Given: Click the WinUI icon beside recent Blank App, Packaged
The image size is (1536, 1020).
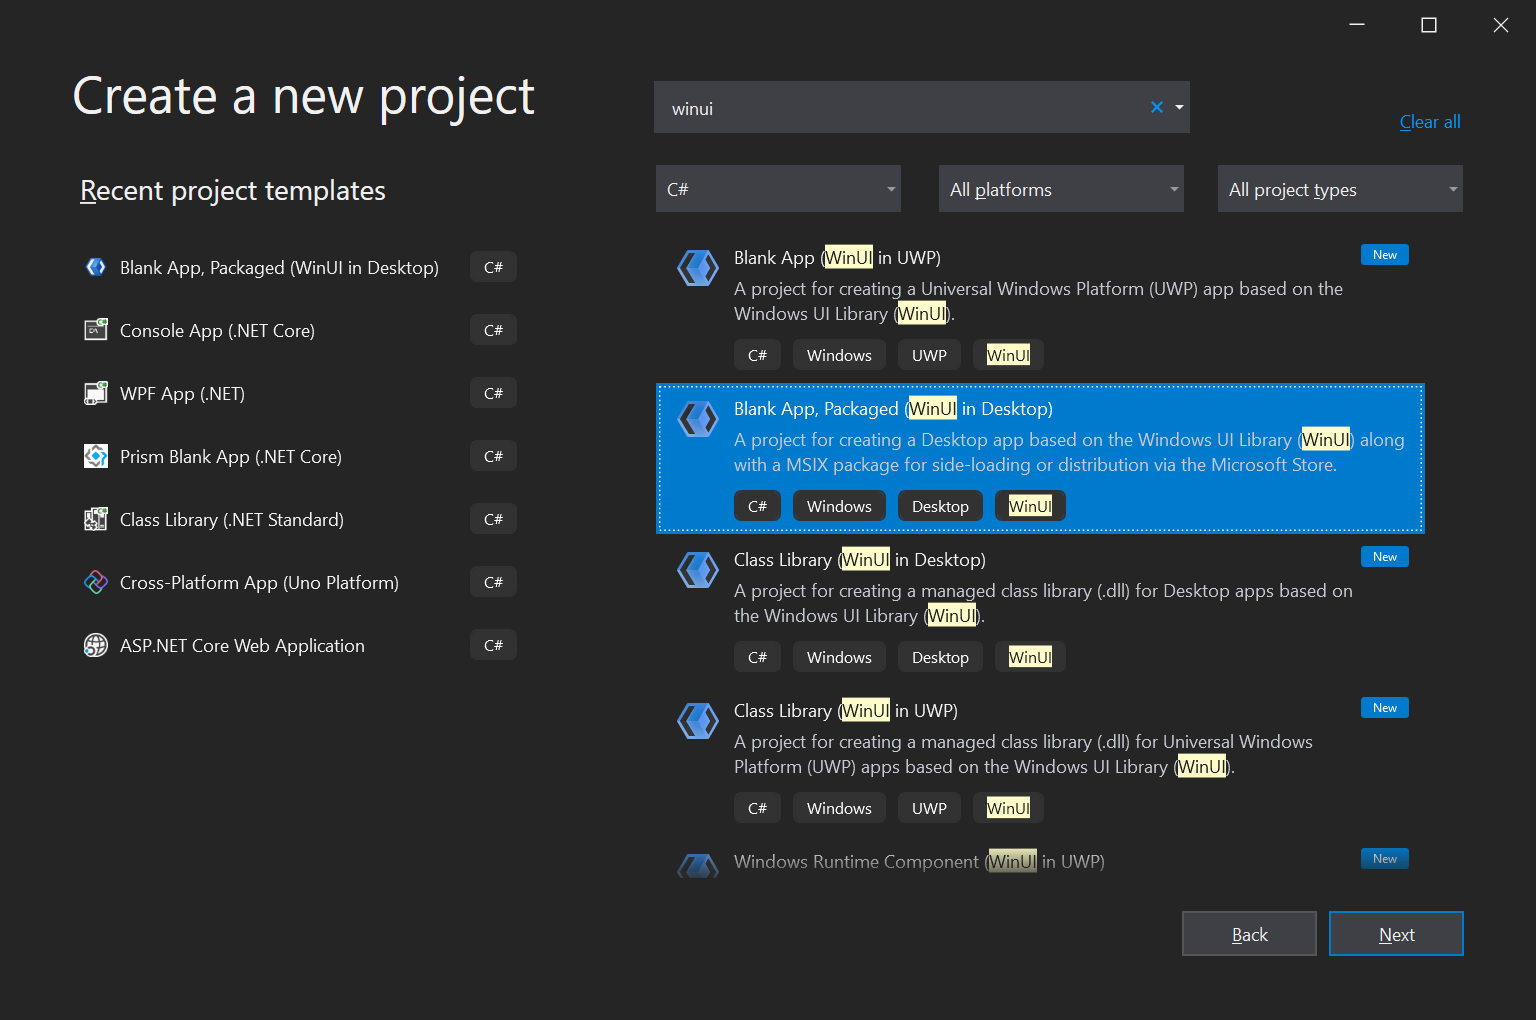Looking at the screenshot, I should pyautogui.click(x=96, y=267).
